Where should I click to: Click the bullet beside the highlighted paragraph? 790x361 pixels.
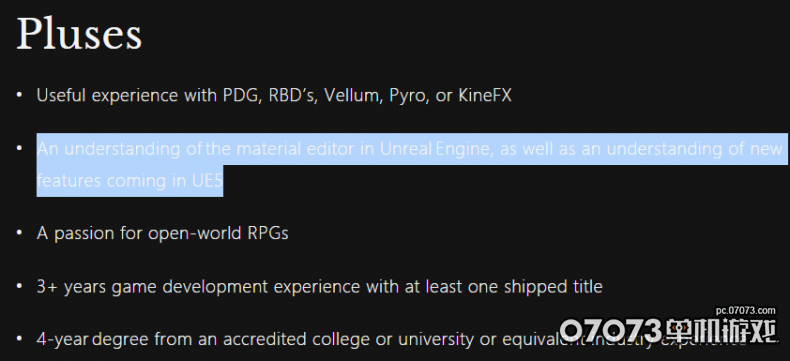[19, 149]
